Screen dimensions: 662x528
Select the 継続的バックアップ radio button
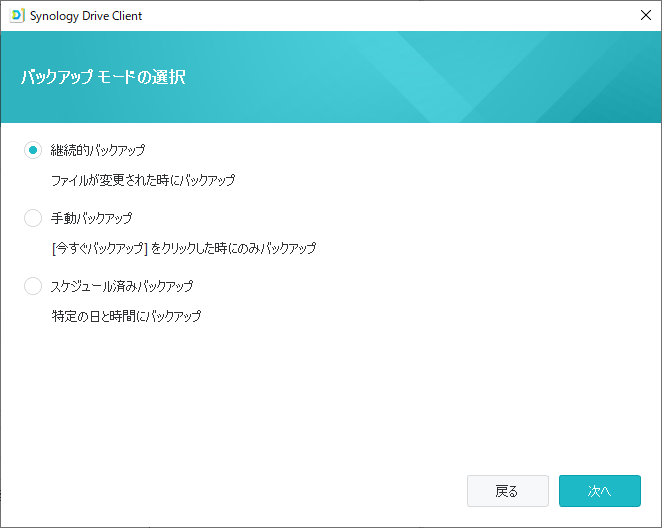pos(33,150)
